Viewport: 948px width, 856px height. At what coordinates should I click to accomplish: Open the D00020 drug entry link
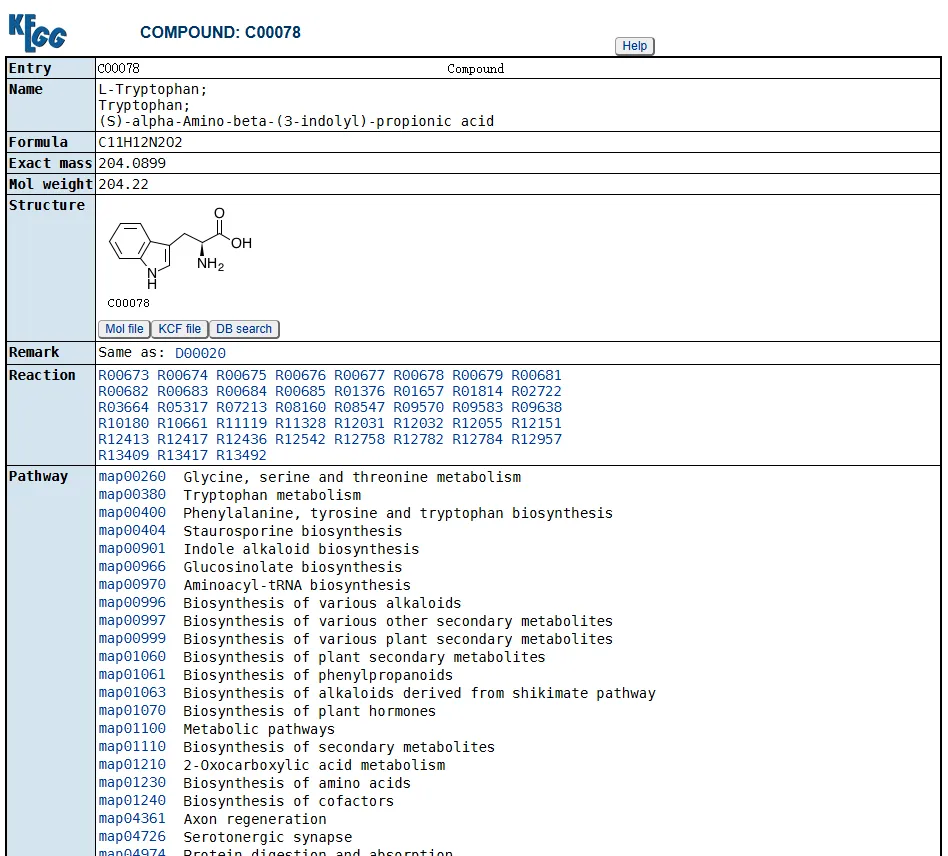coord(200,353)
